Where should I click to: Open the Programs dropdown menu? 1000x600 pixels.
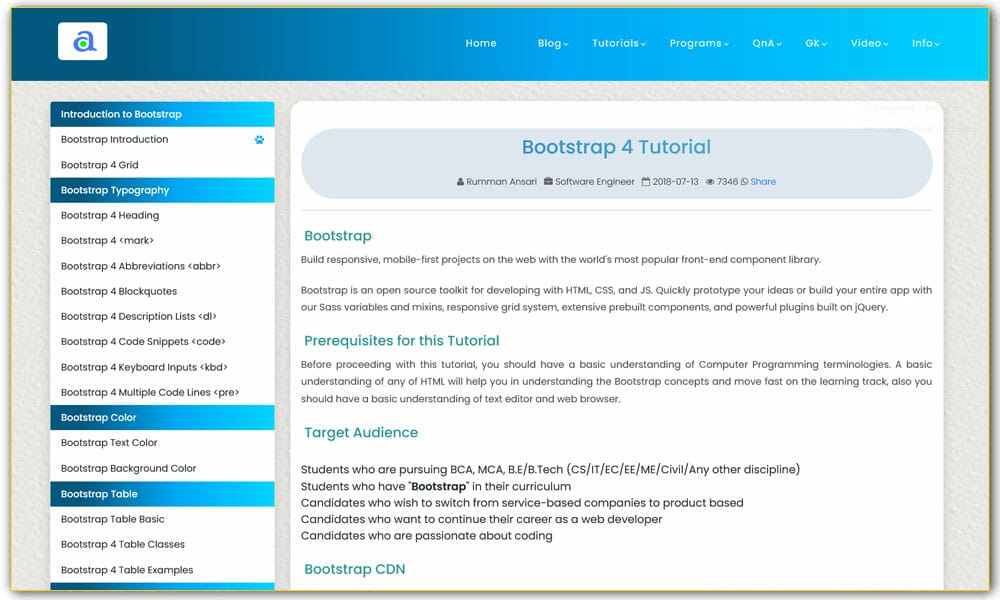point(699,43)
